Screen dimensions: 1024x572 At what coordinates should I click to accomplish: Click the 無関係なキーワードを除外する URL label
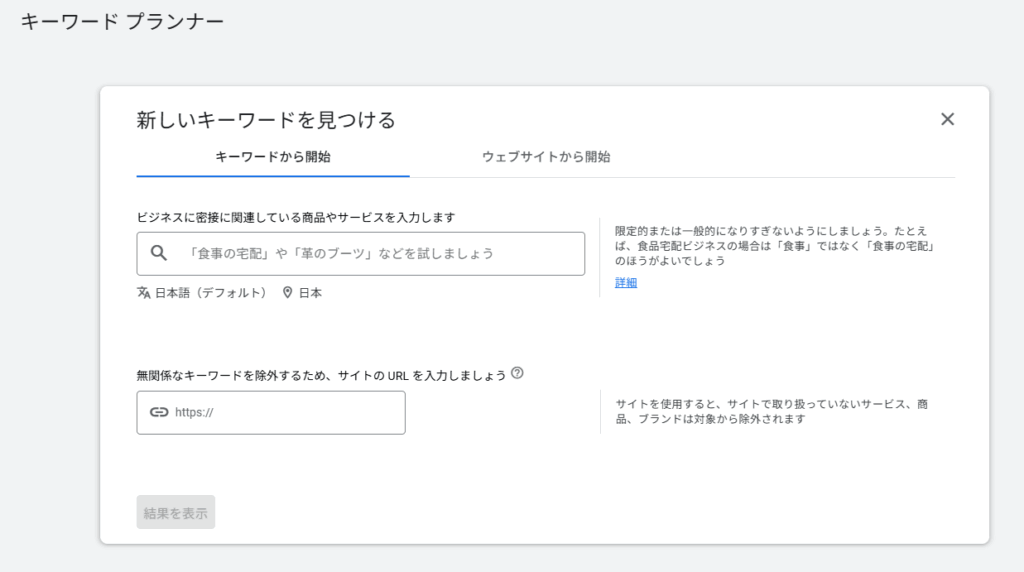[x=321, y=375]
